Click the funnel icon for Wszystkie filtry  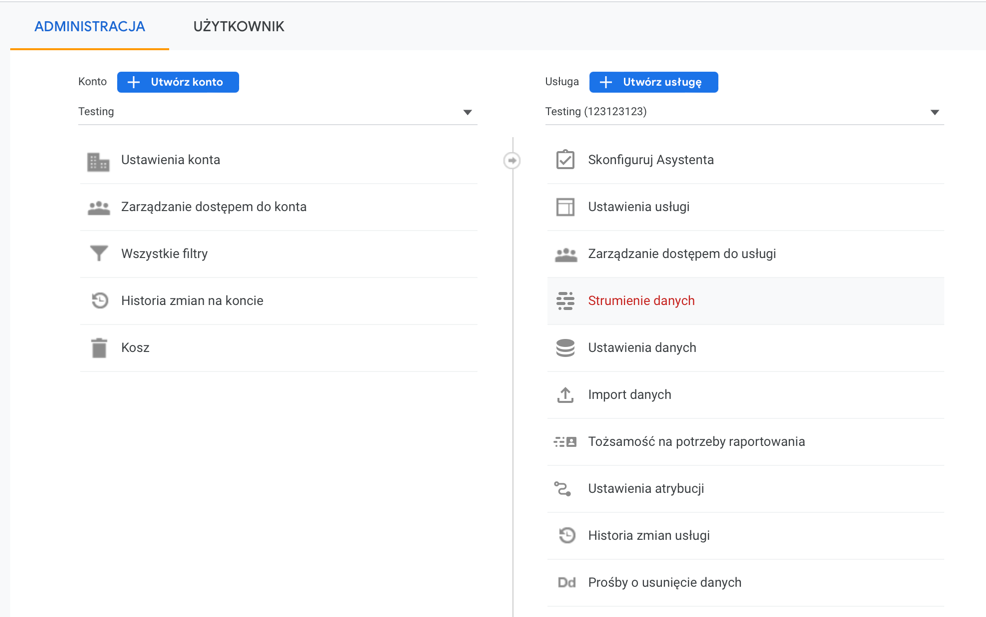[99, 253]
